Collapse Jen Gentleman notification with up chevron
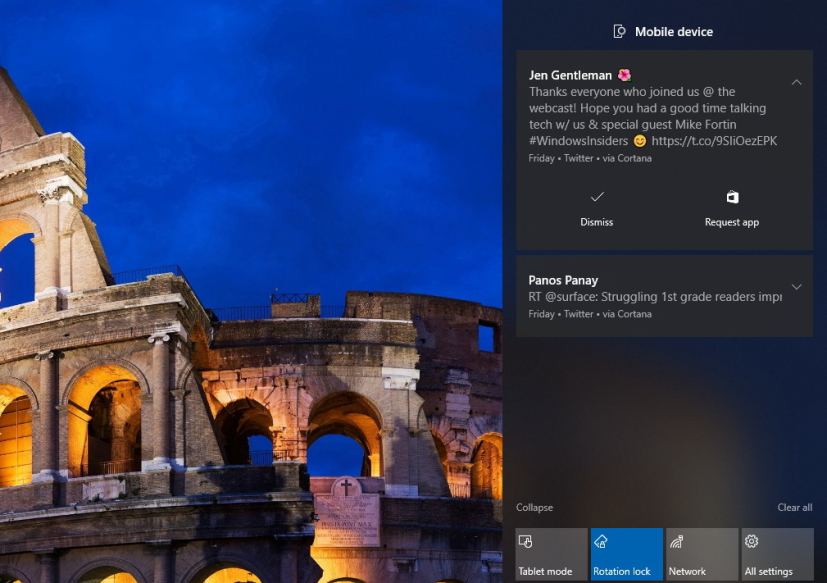 coord(796,82)
